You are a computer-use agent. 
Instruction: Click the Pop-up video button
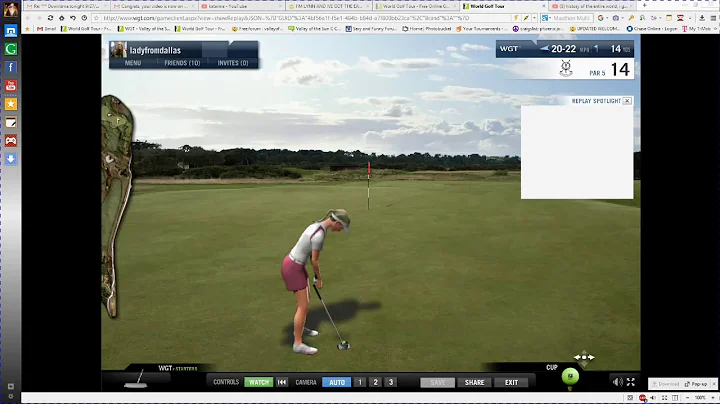pyautogui.click(x=696, y=384)
